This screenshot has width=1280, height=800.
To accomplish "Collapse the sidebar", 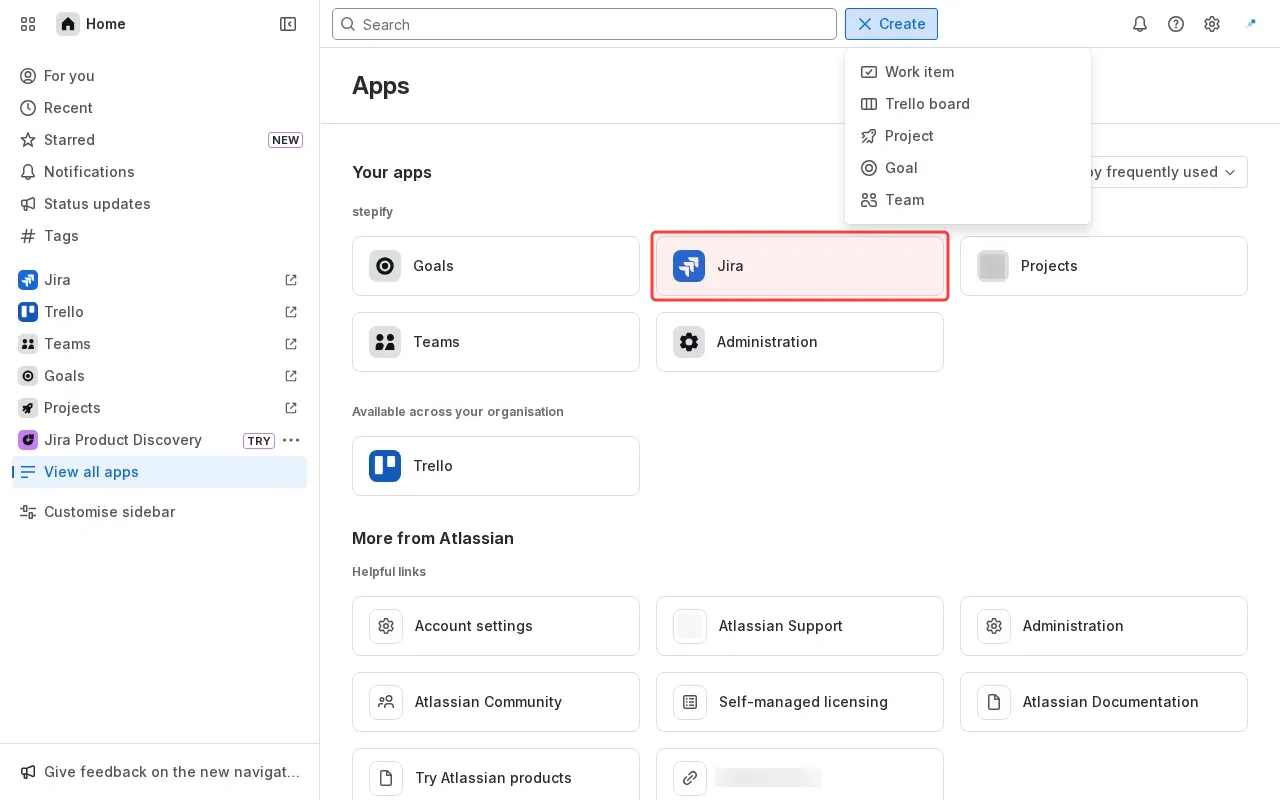I will point(288,24).
